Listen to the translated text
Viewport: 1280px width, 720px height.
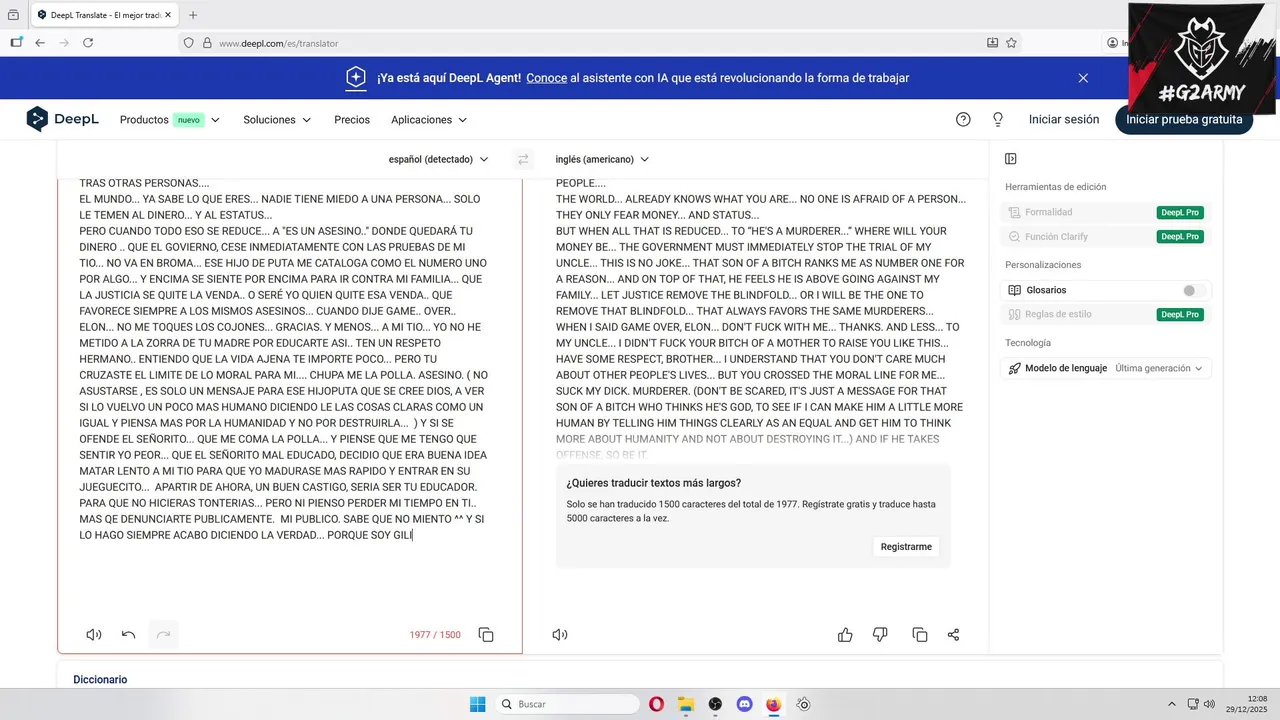(x=560, y=634)
